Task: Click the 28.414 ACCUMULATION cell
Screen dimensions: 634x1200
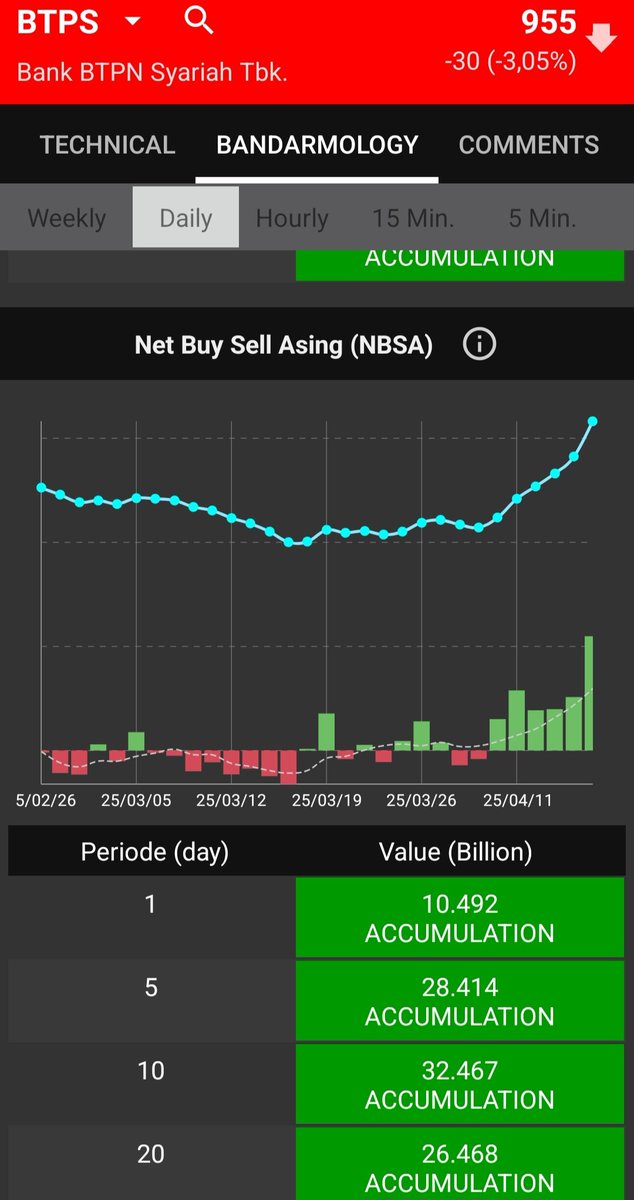Action: click(460, 1001)
